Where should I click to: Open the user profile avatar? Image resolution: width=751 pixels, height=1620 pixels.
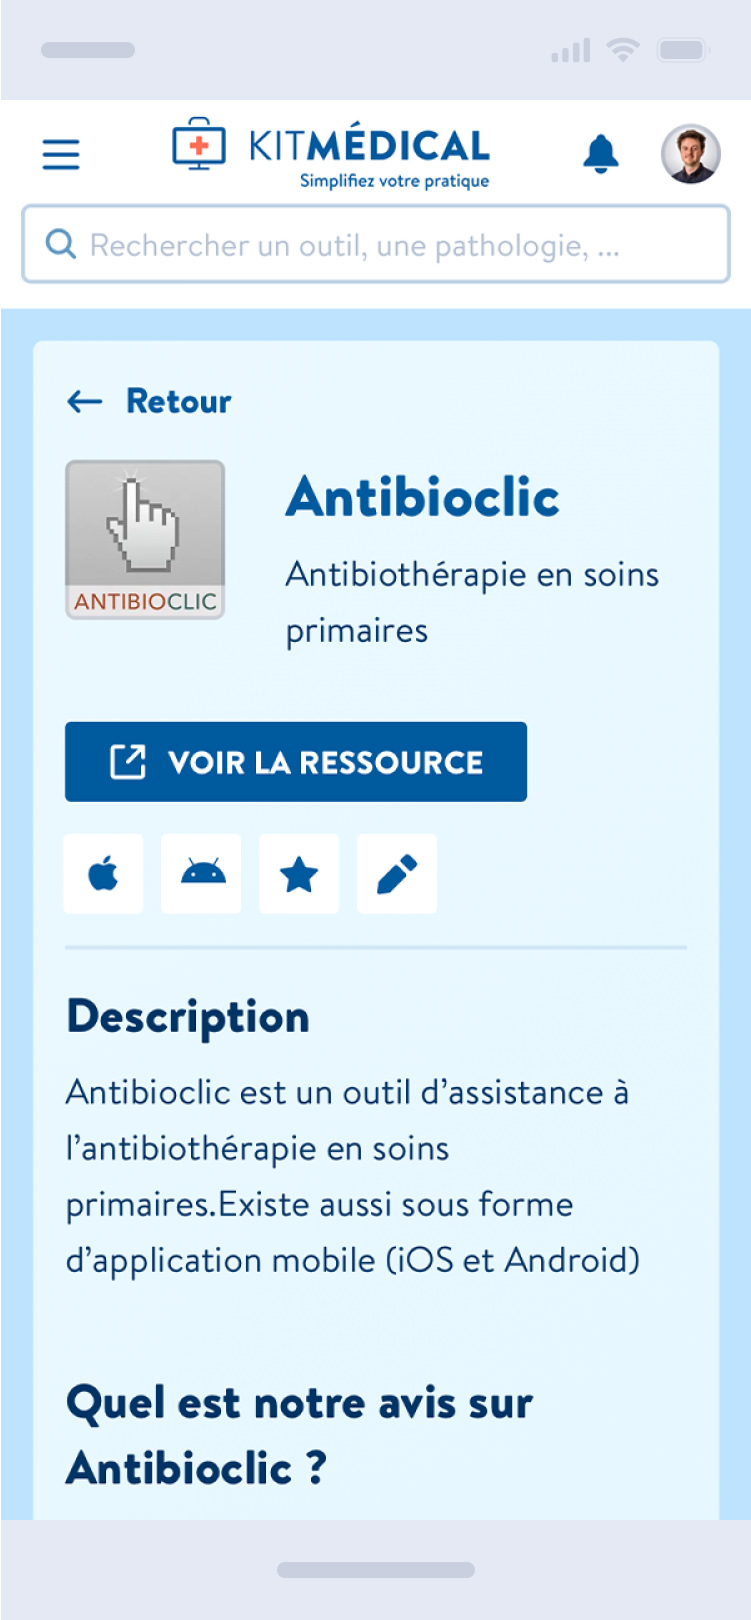691,154
